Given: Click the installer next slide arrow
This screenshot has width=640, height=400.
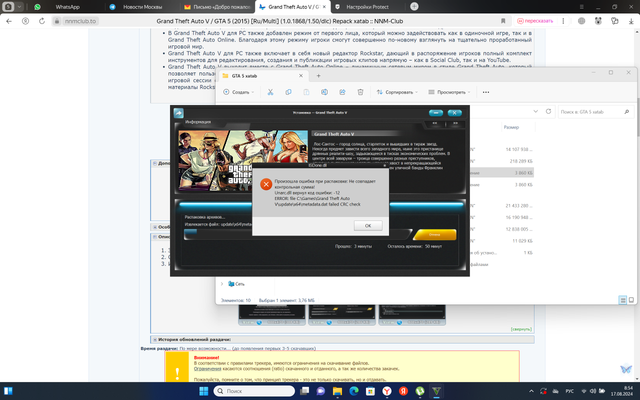Looking at the screenshot, I should tap(455, 123).
